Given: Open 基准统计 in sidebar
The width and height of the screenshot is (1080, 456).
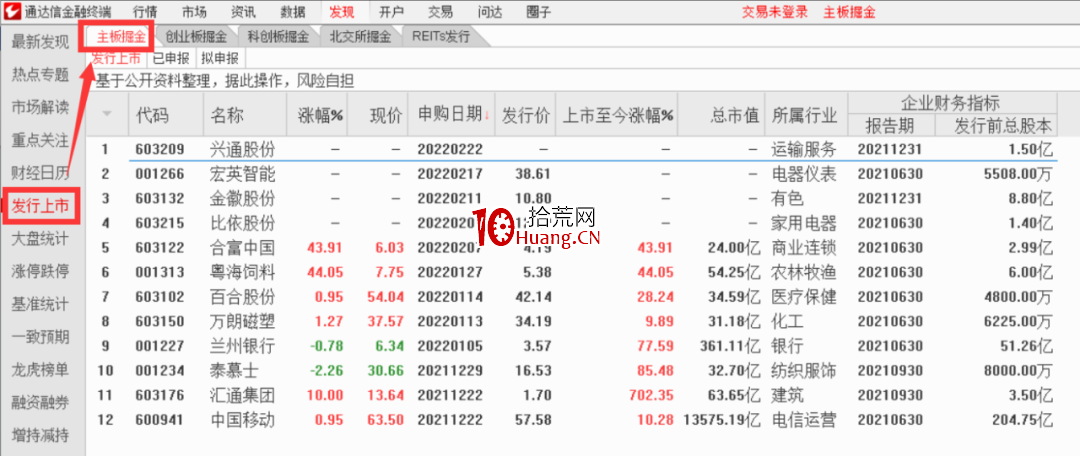Looking at the screenshot, I should pyautogui.click(x=40, y=304).
